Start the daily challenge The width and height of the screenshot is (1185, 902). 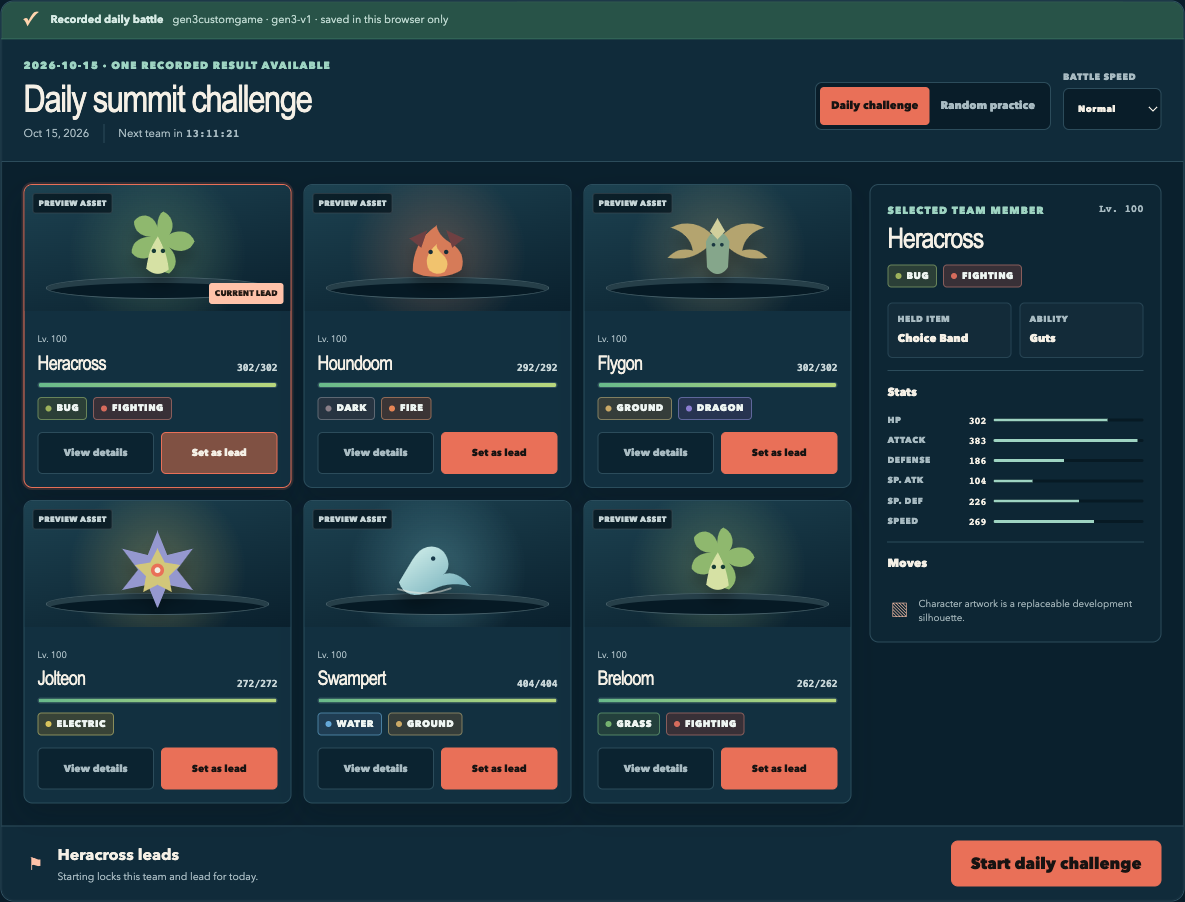coord(1056,863)
